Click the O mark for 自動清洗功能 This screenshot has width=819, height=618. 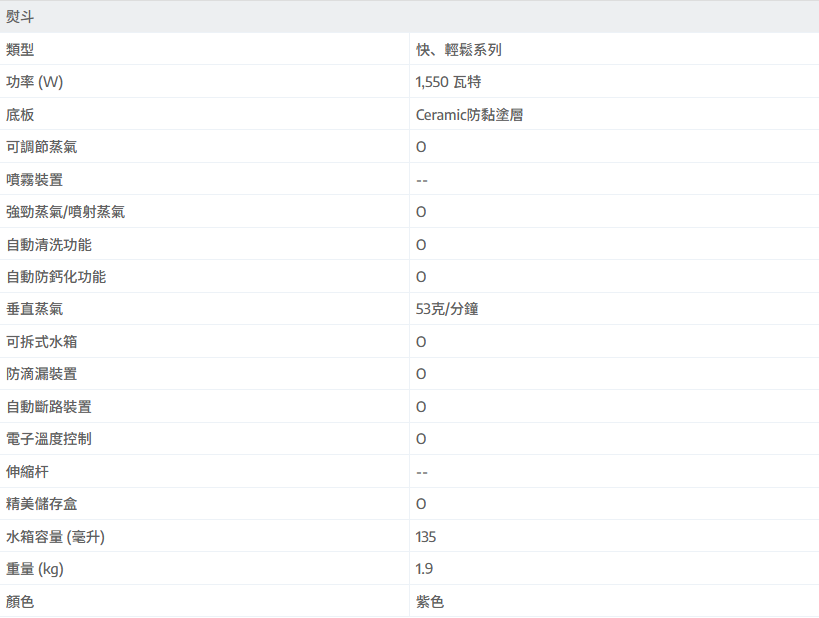[x=421, y=245]
